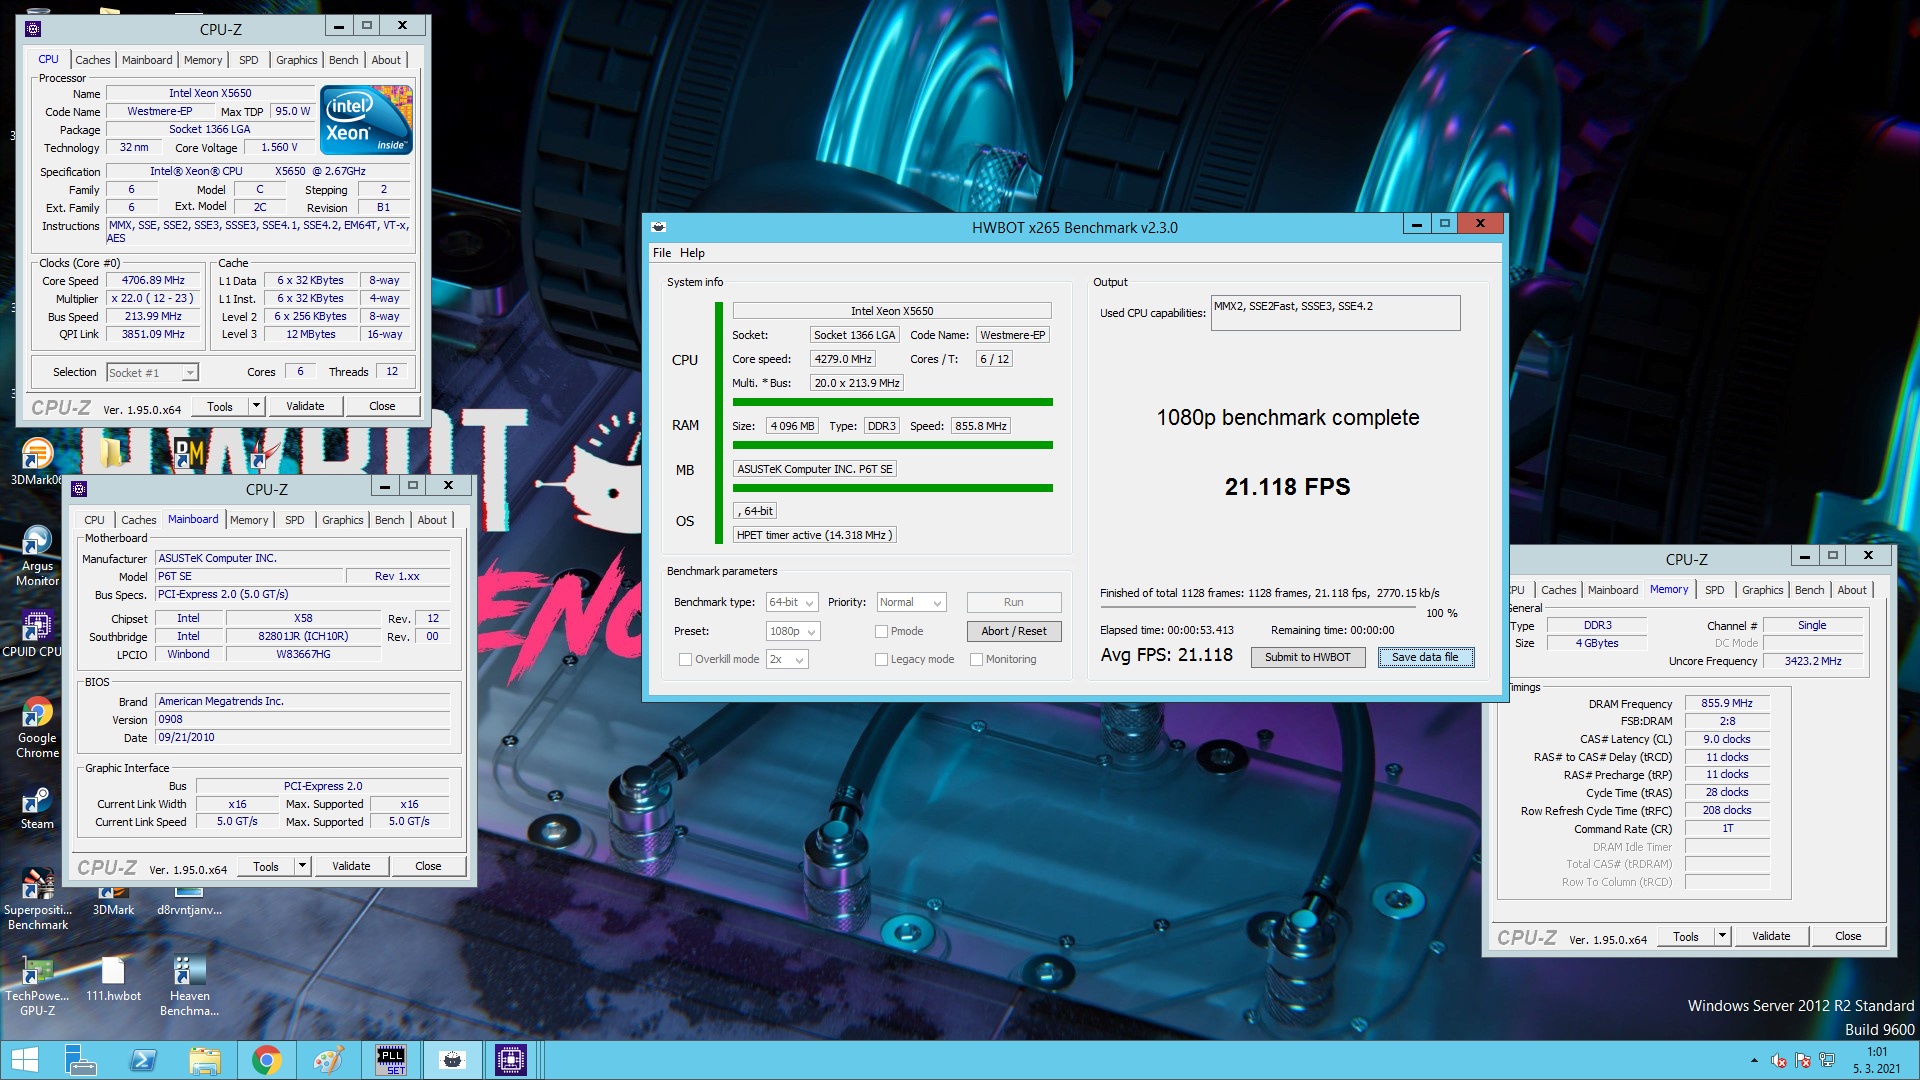Expand Tools arrow in Mainboard CPU-Z window
Image resolution: width=1920 pixels, height=1080 pixels.
tap(302, 866)
